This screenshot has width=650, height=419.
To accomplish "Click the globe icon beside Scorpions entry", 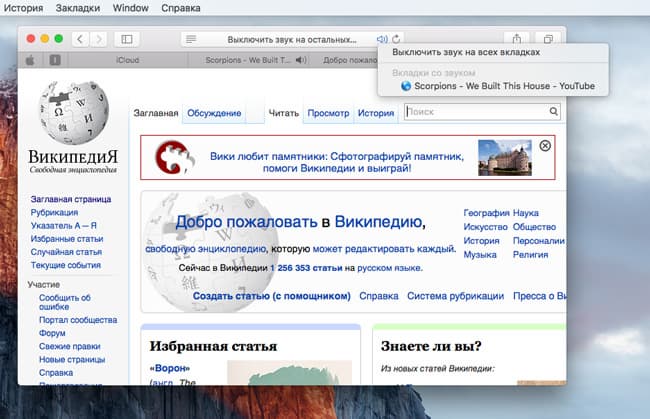I will (406, 86).
